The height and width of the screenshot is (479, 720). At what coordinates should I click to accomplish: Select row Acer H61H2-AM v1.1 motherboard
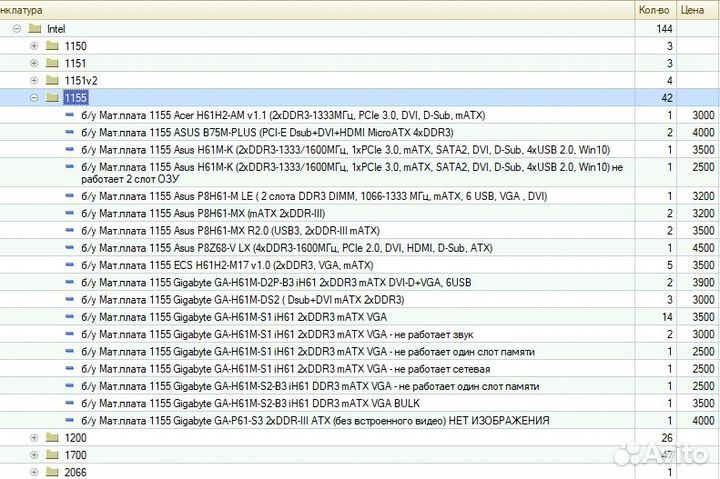point(360,115)
